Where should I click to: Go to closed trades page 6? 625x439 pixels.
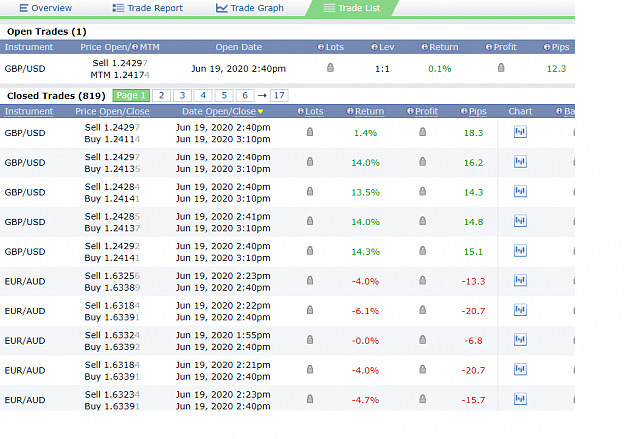pyautogui.click(x=245, y=96)
